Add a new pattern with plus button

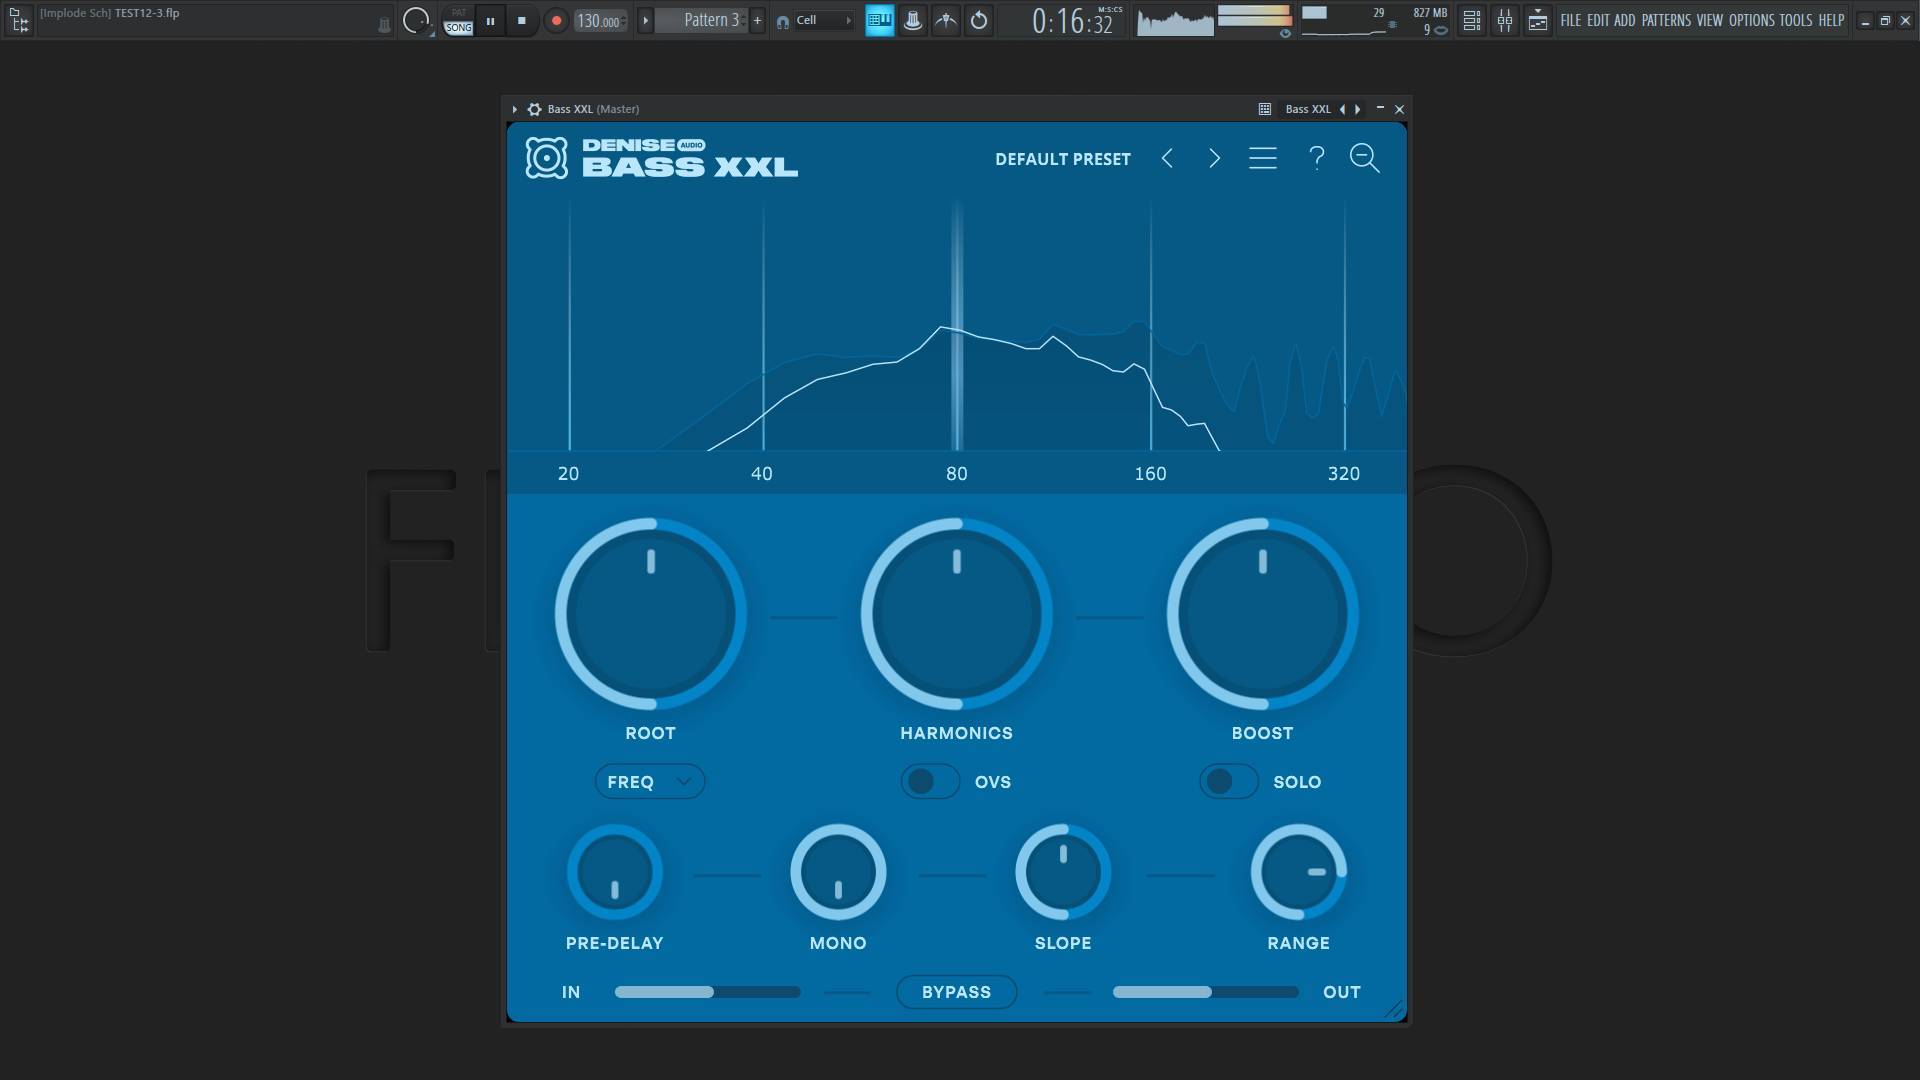757,20
